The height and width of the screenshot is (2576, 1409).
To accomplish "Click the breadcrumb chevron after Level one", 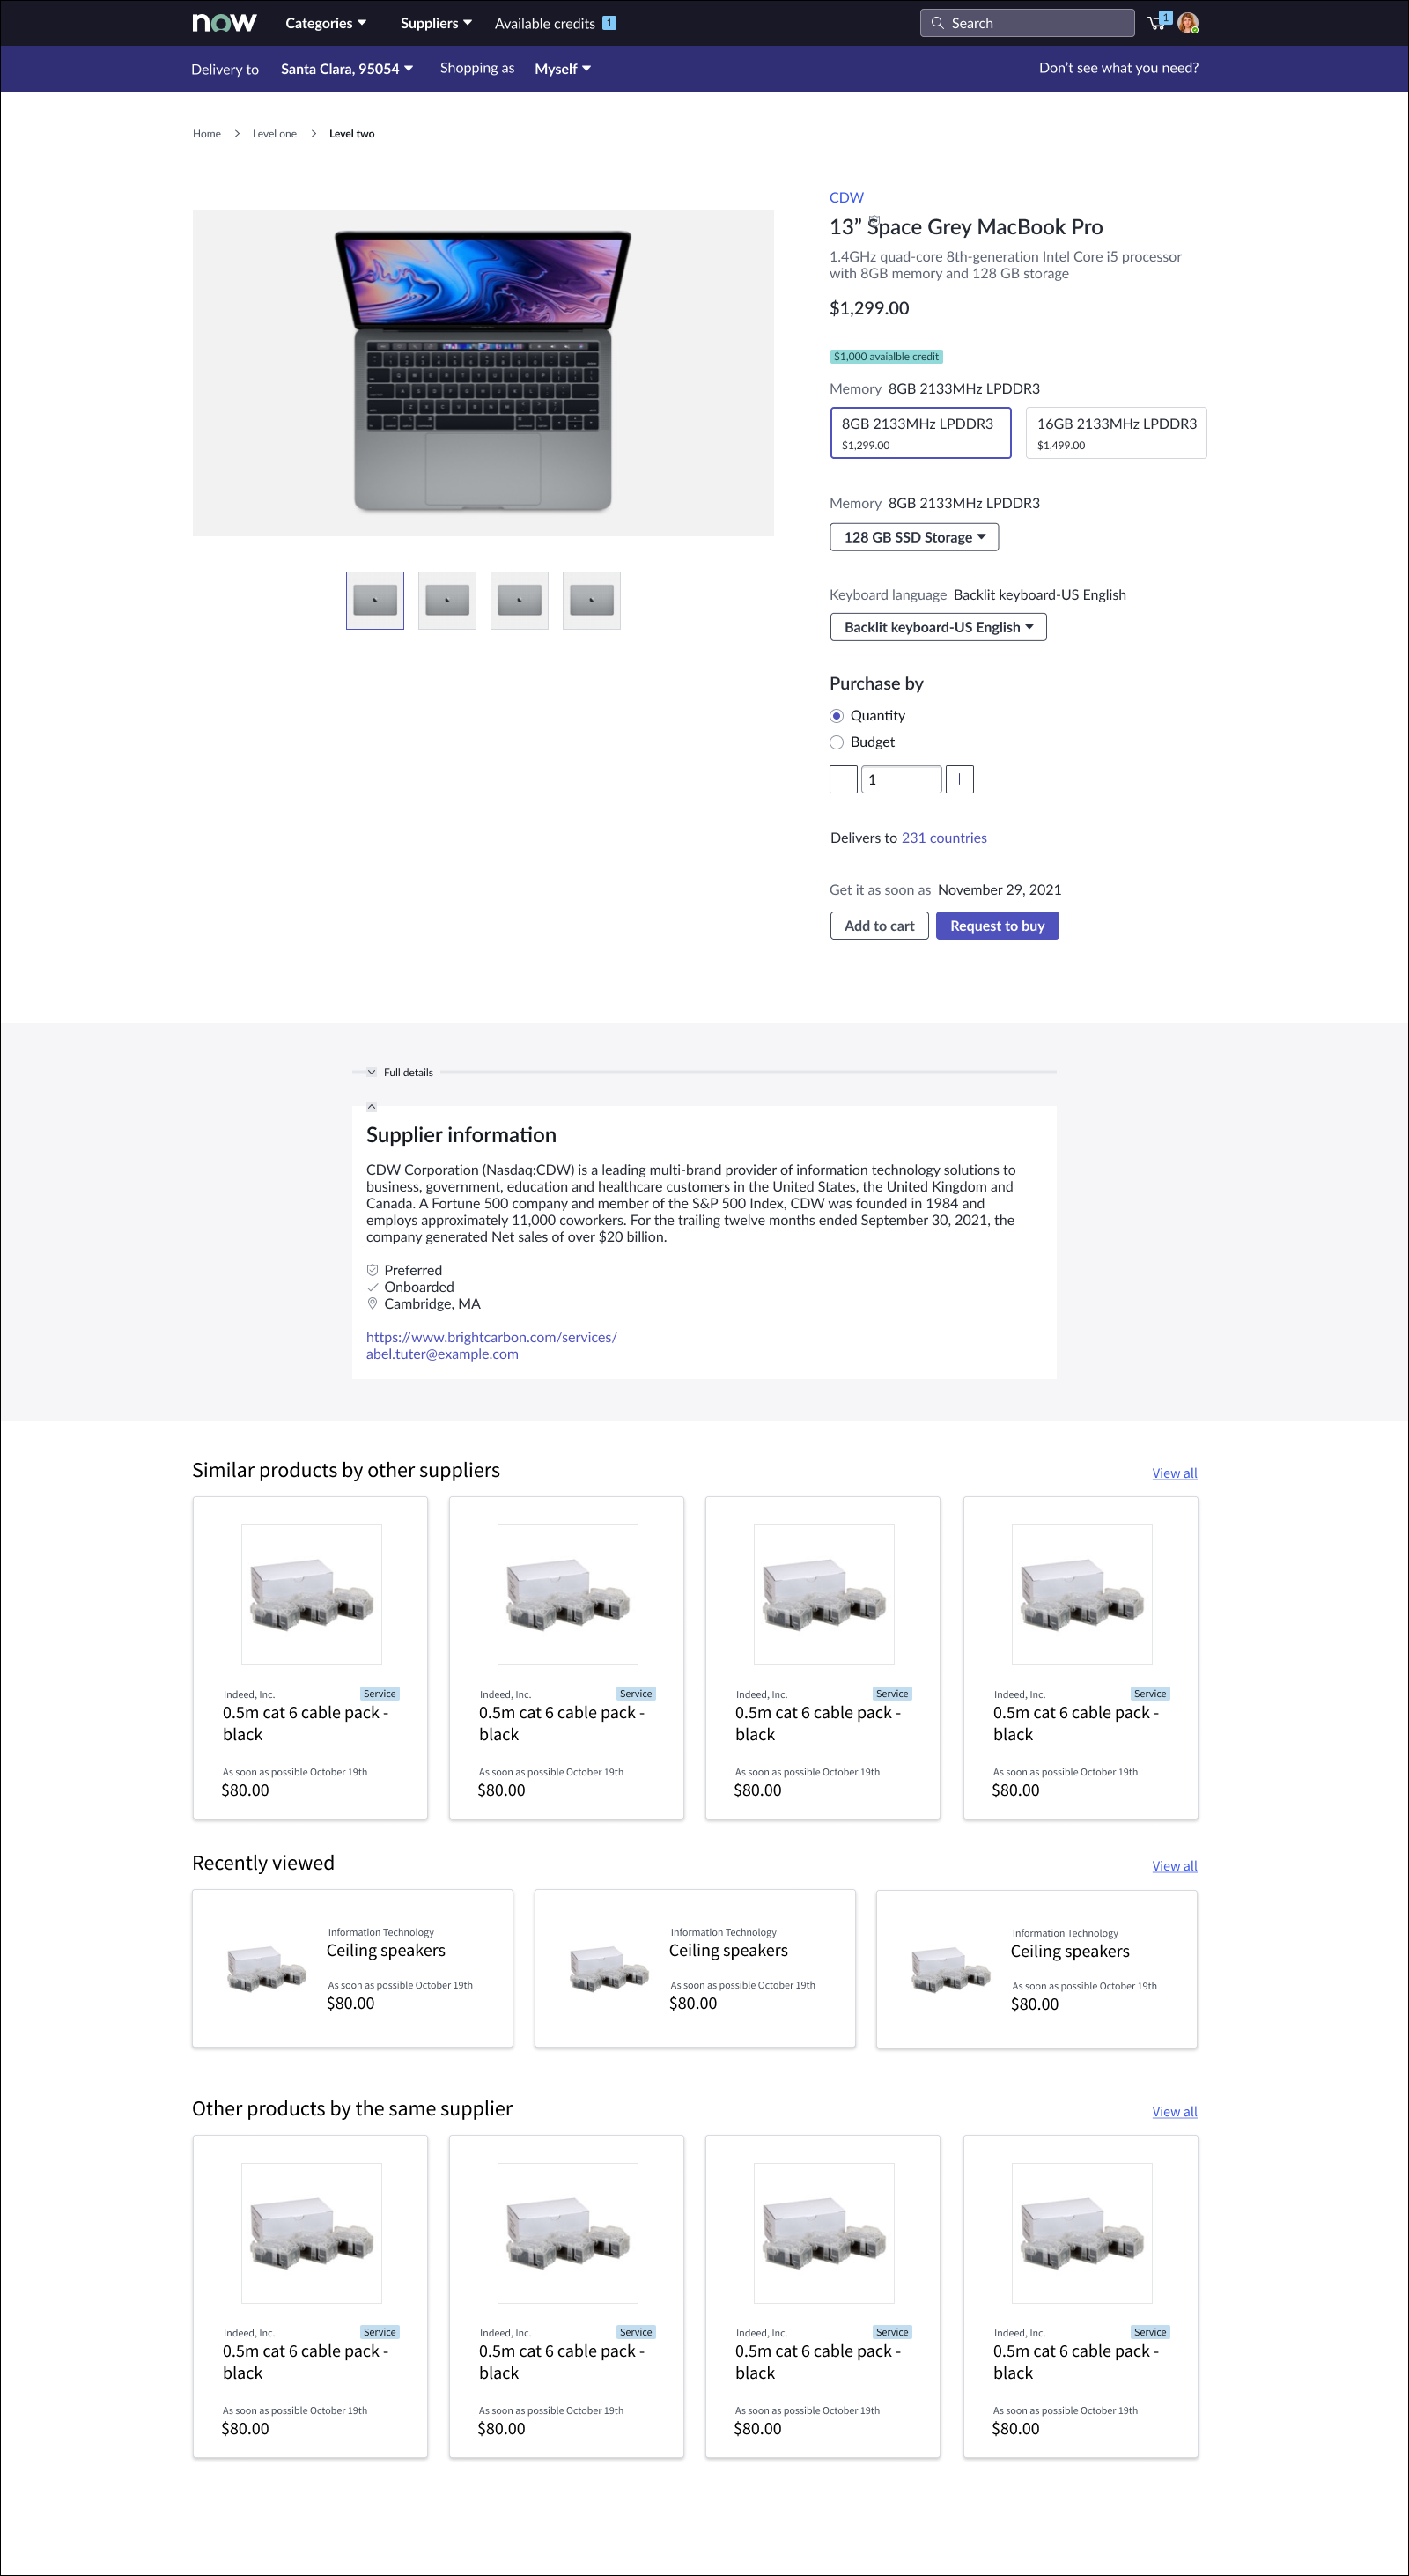I will (313, 134).
